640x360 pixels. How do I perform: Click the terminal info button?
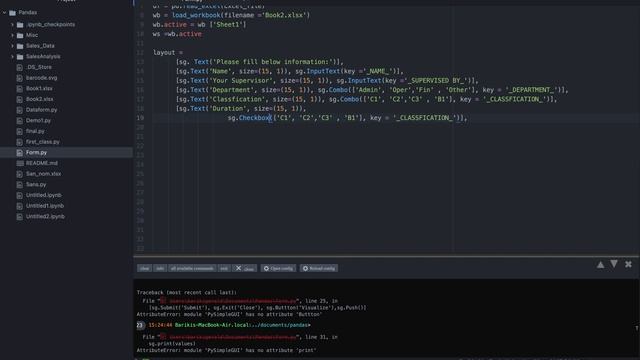[160, 268]
